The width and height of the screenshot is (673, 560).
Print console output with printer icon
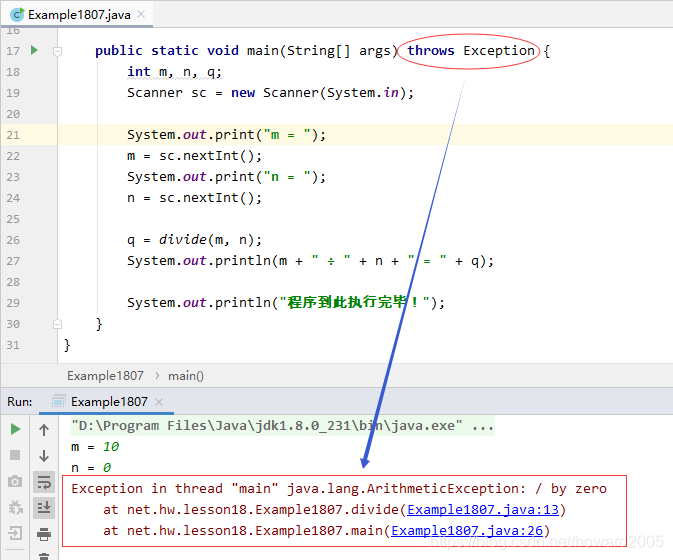point(44,534)
